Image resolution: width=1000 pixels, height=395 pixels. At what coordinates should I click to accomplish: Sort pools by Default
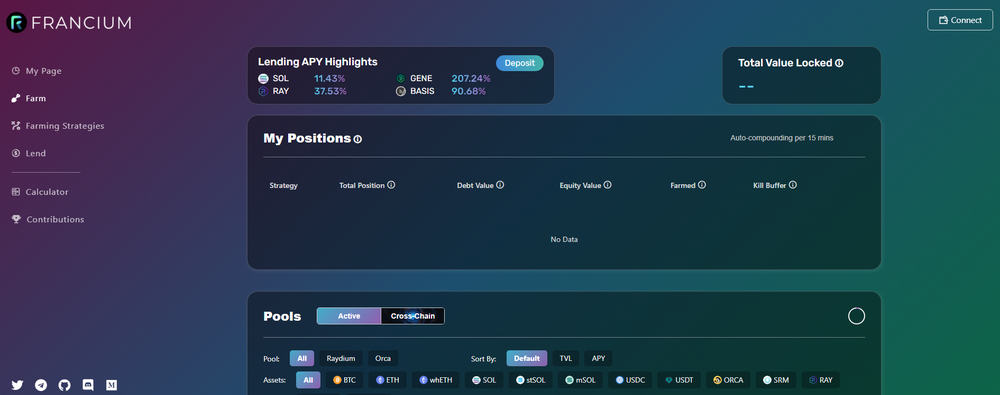[x=527, y=359]
